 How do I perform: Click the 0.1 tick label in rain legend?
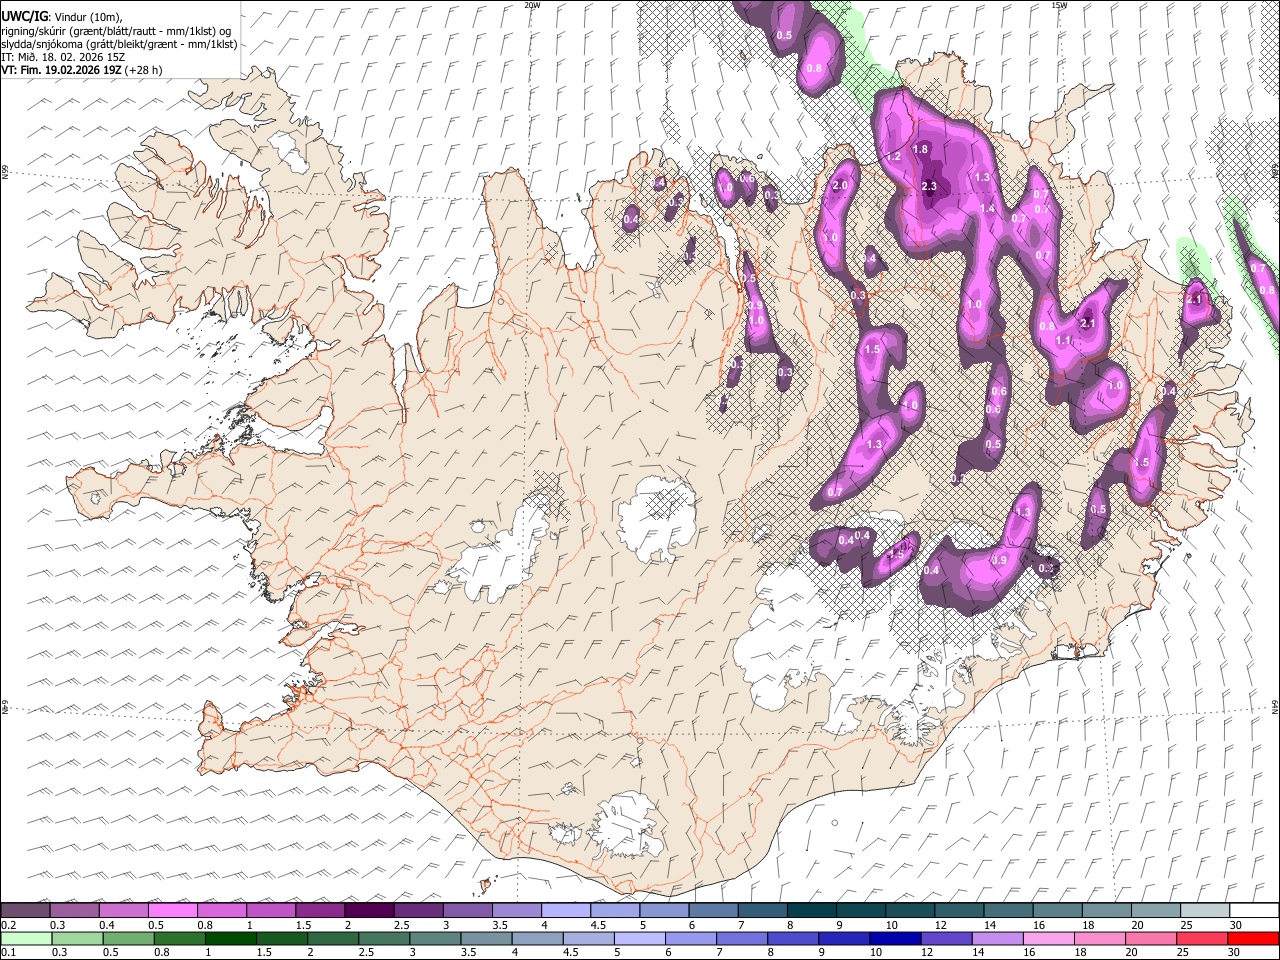tap(7, 952)
